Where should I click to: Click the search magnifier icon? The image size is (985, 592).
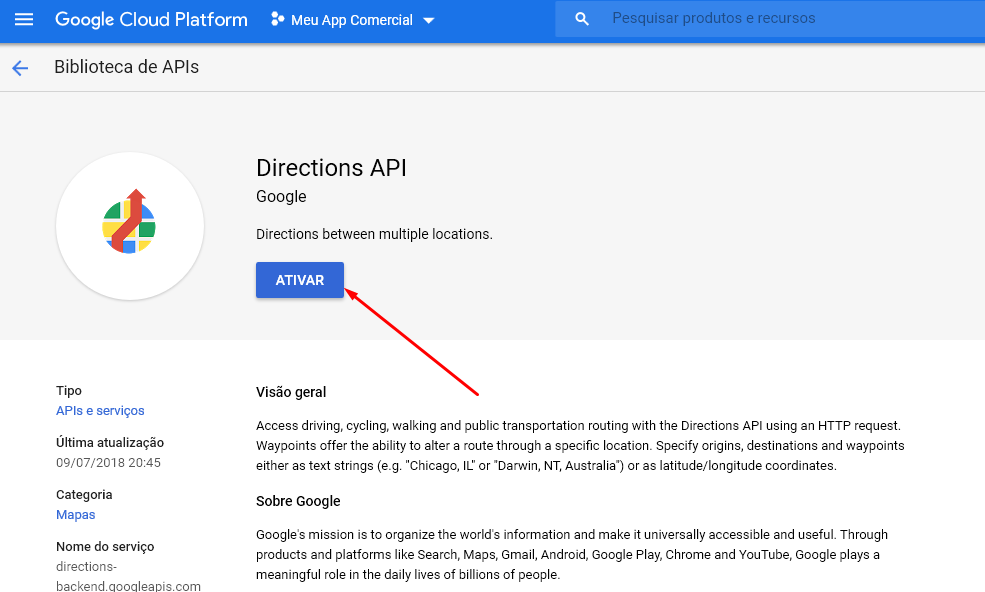pyautogui.click(x=582, y=19)
